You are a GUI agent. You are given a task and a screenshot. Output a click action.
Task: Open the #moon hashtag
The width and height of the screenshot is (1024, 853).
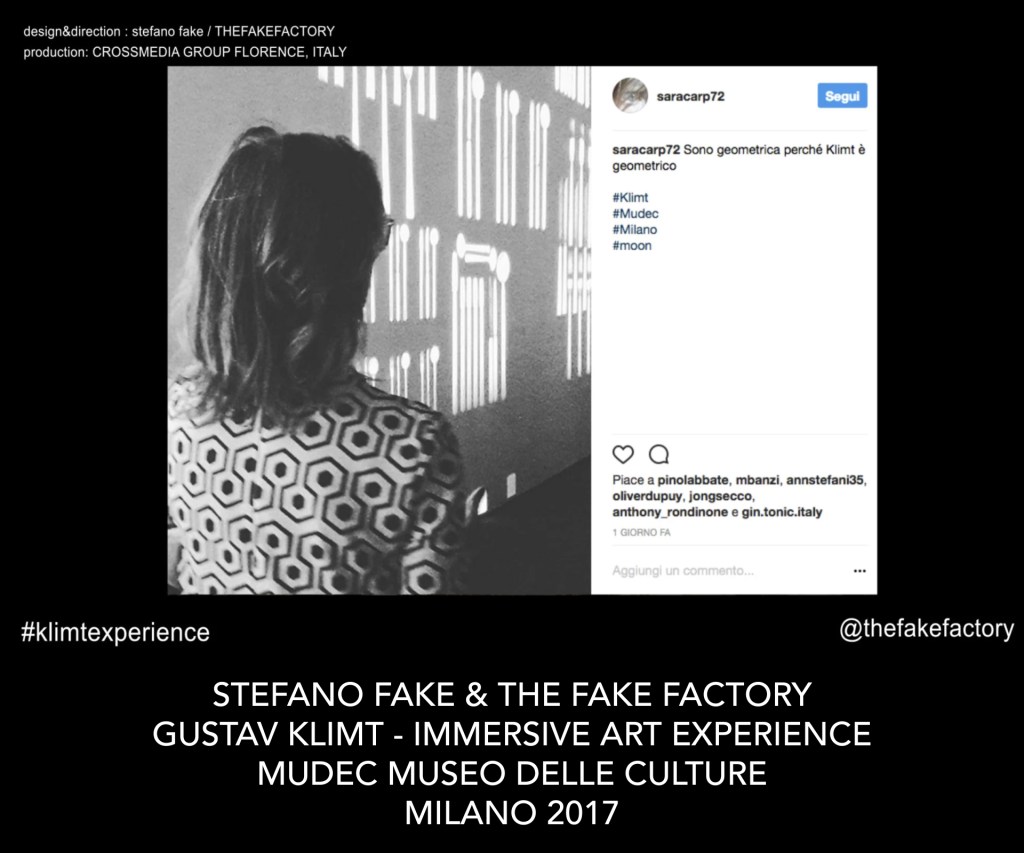[632, 246]
